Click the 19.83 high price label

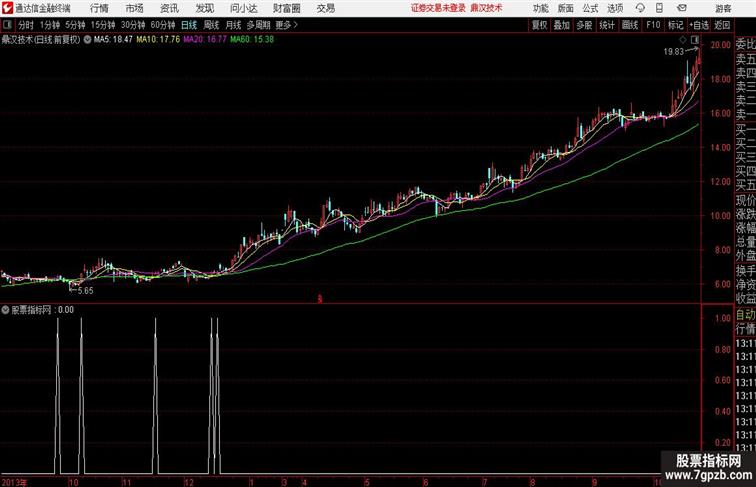(674, 52)
